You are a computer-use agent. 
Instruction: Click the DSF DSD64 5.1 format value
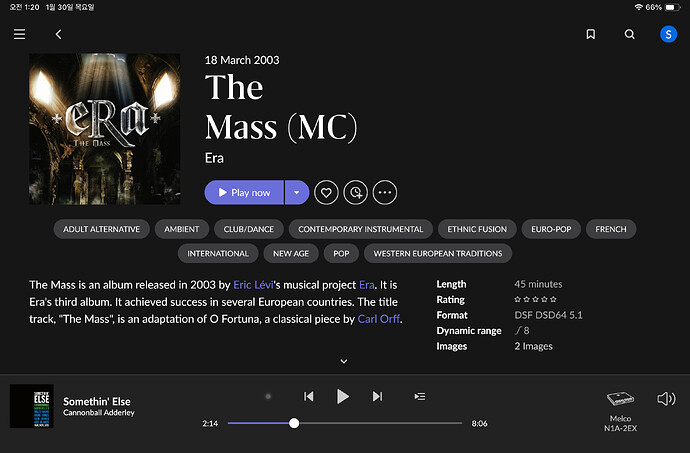click(x=548, y=315)
